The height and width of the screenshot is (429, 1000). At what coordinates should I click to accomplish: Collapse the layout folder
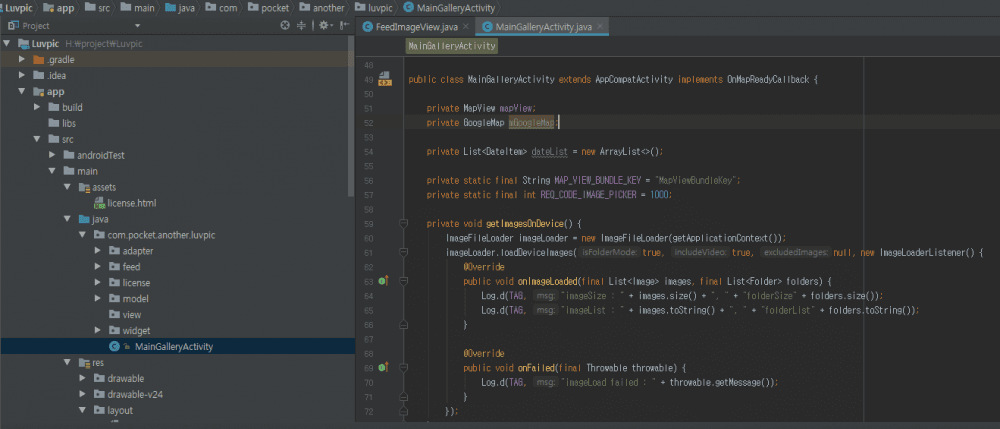click(82, 411)
